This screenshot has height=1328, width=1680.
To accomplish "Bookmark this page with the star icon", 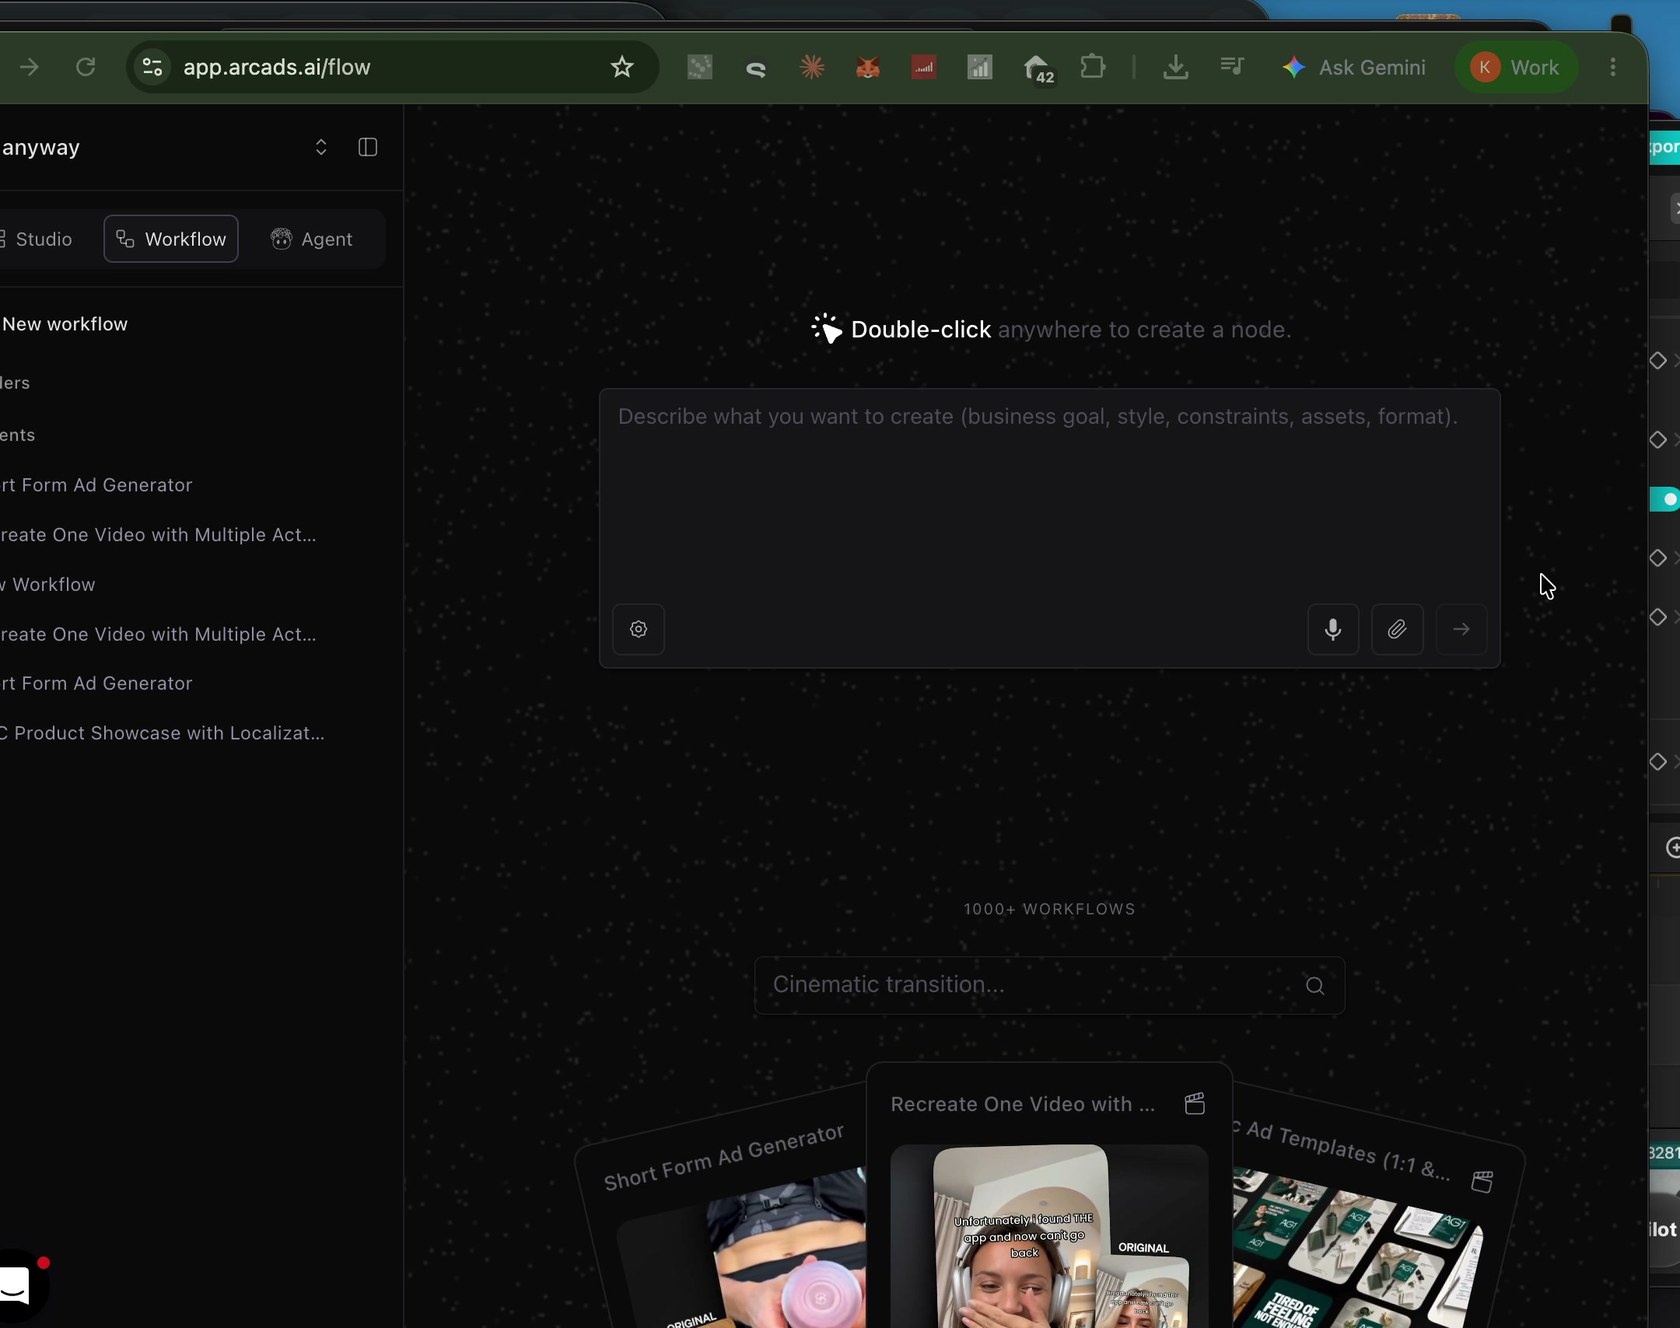I will [x=622, y=67].
